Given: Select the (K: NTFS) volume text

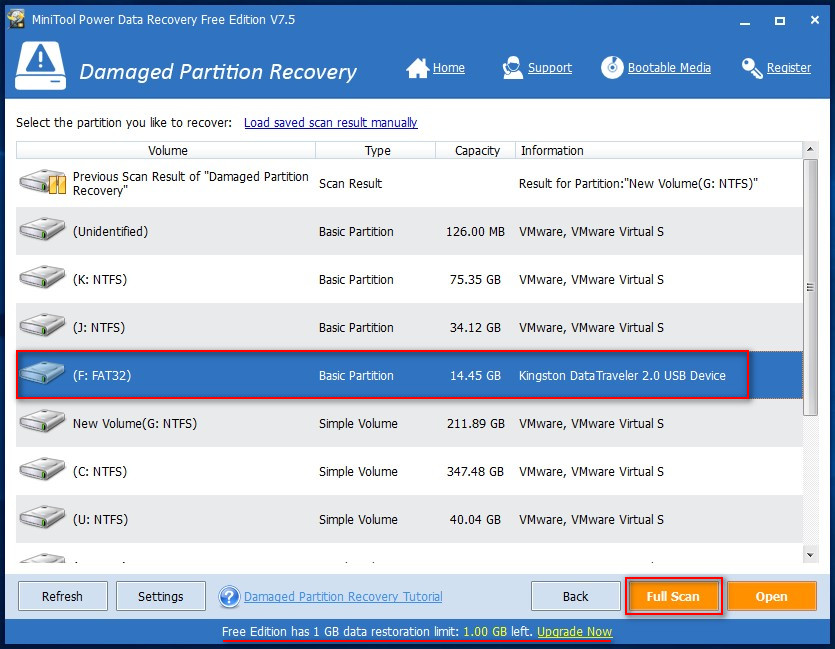Looking at the screenshot, I should [100, 280].
